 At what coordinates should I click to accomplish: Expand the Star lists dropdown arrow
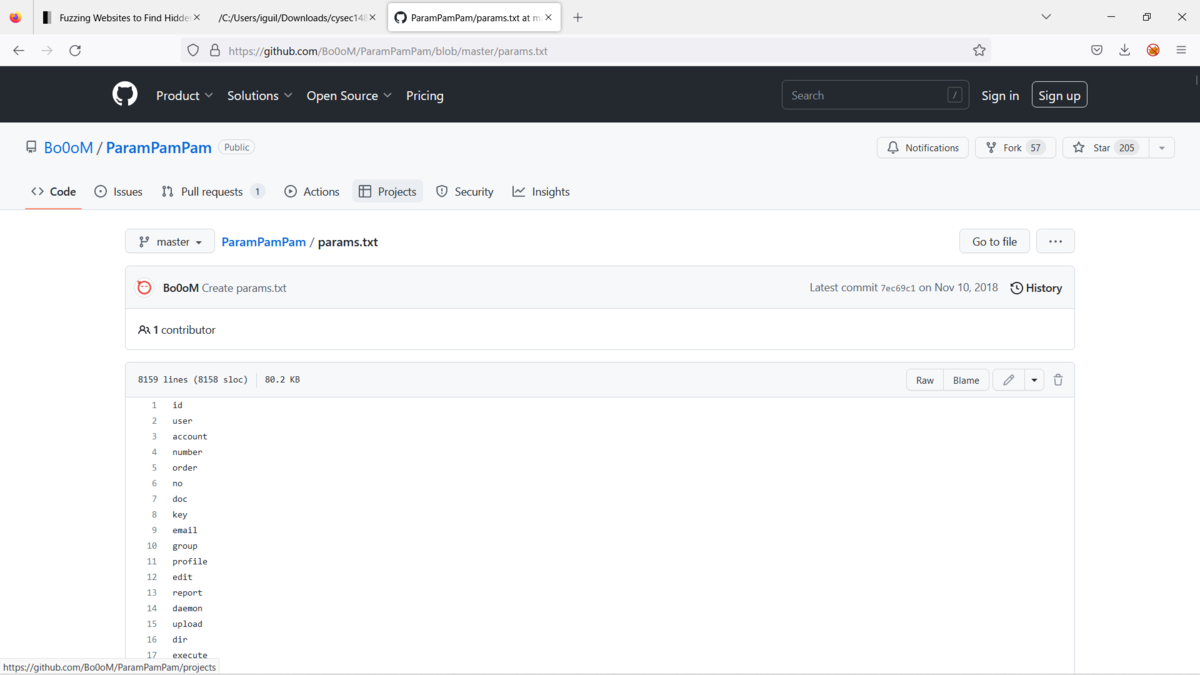(x=1162, y=148)
